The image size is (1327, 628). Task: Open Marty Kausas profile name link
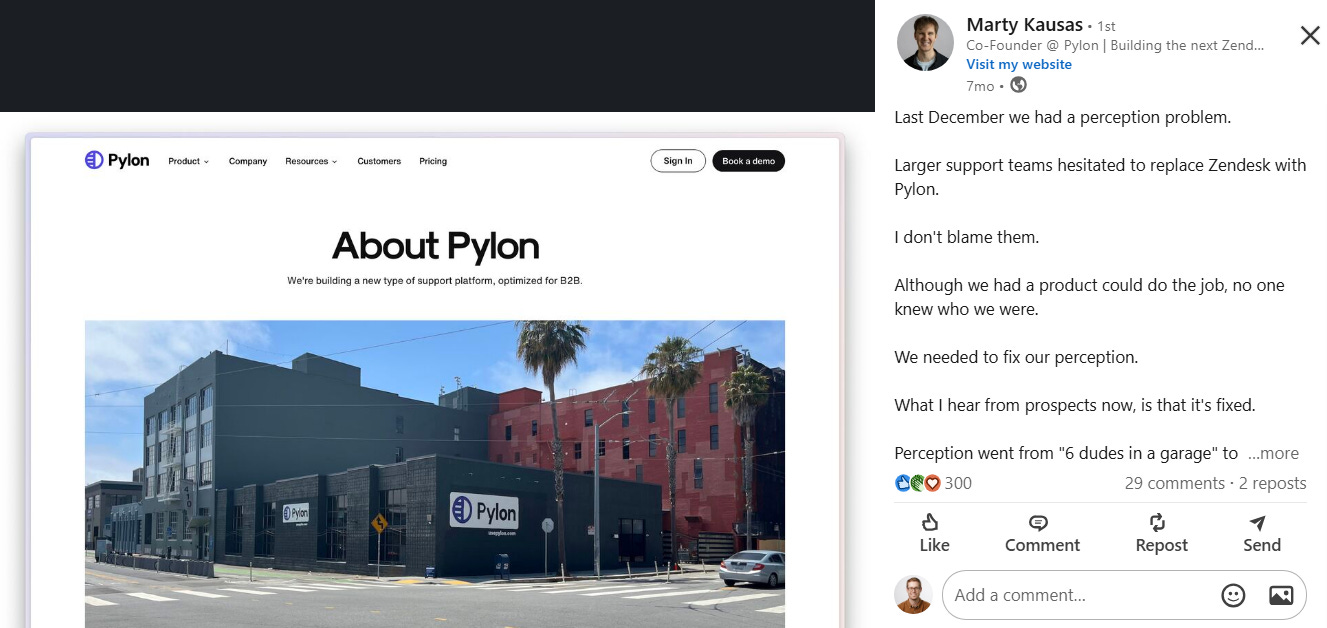(1025, 25)
